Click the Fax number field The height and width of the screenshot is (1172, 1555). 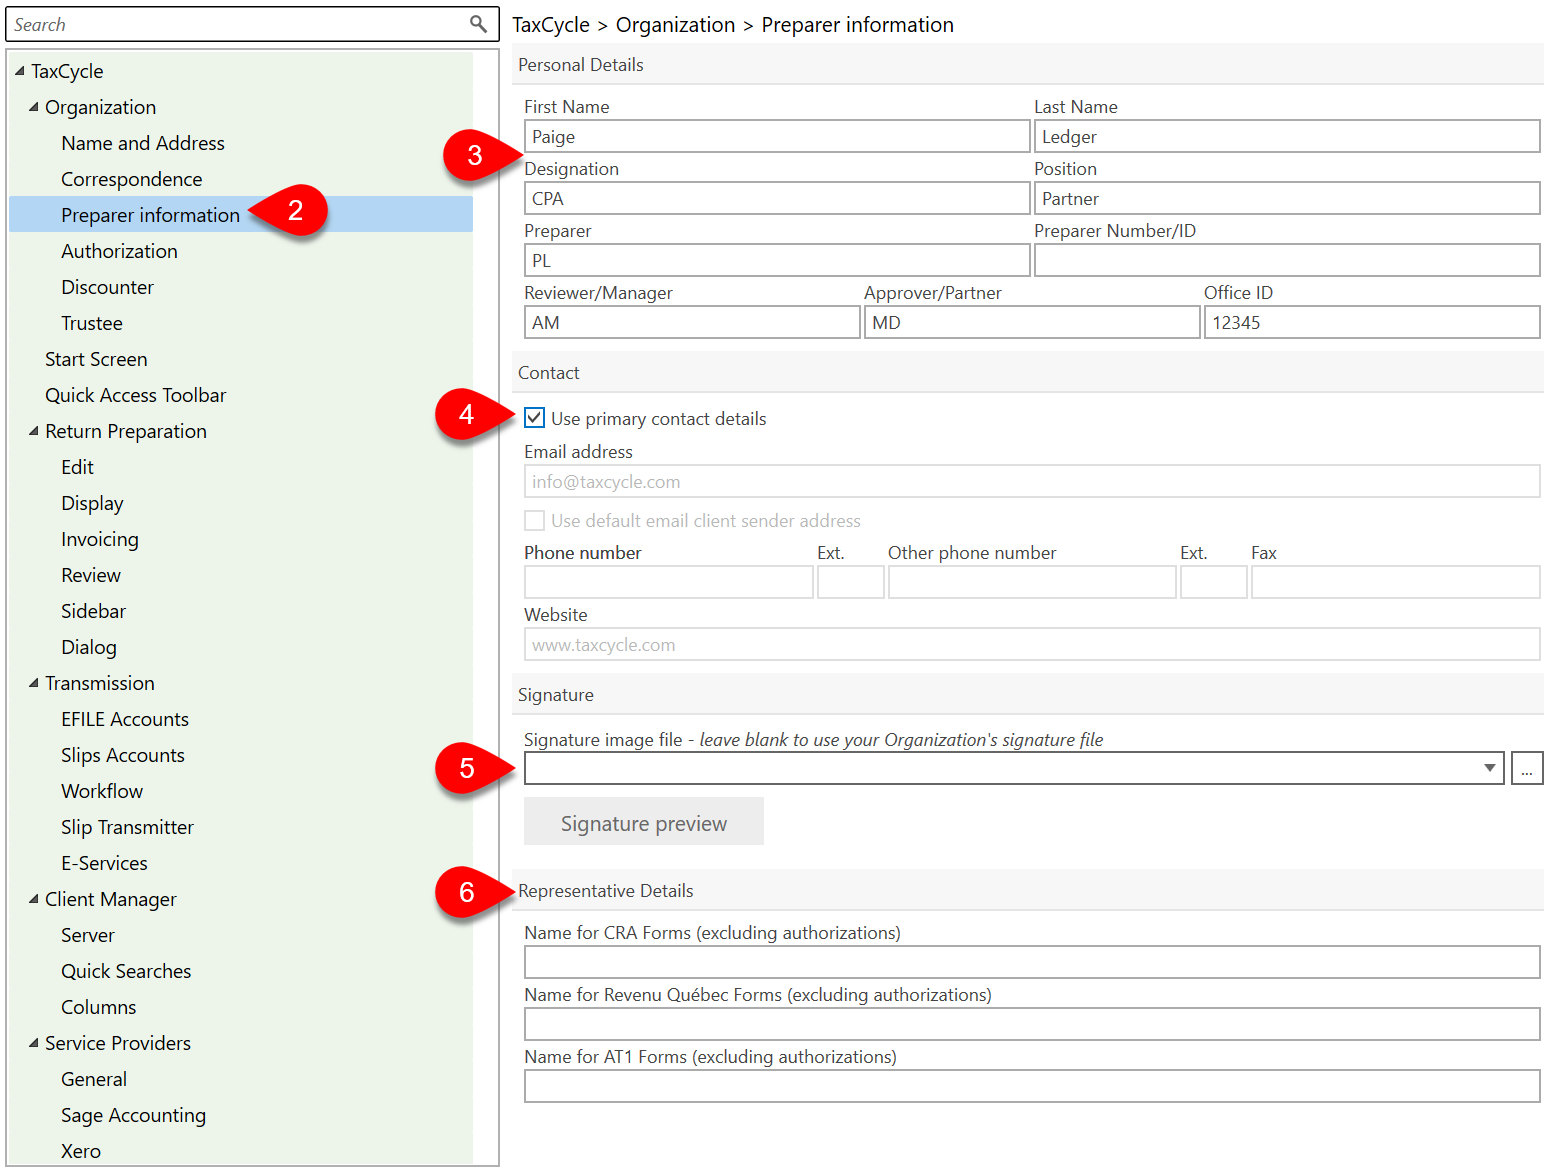[1396, 582]
